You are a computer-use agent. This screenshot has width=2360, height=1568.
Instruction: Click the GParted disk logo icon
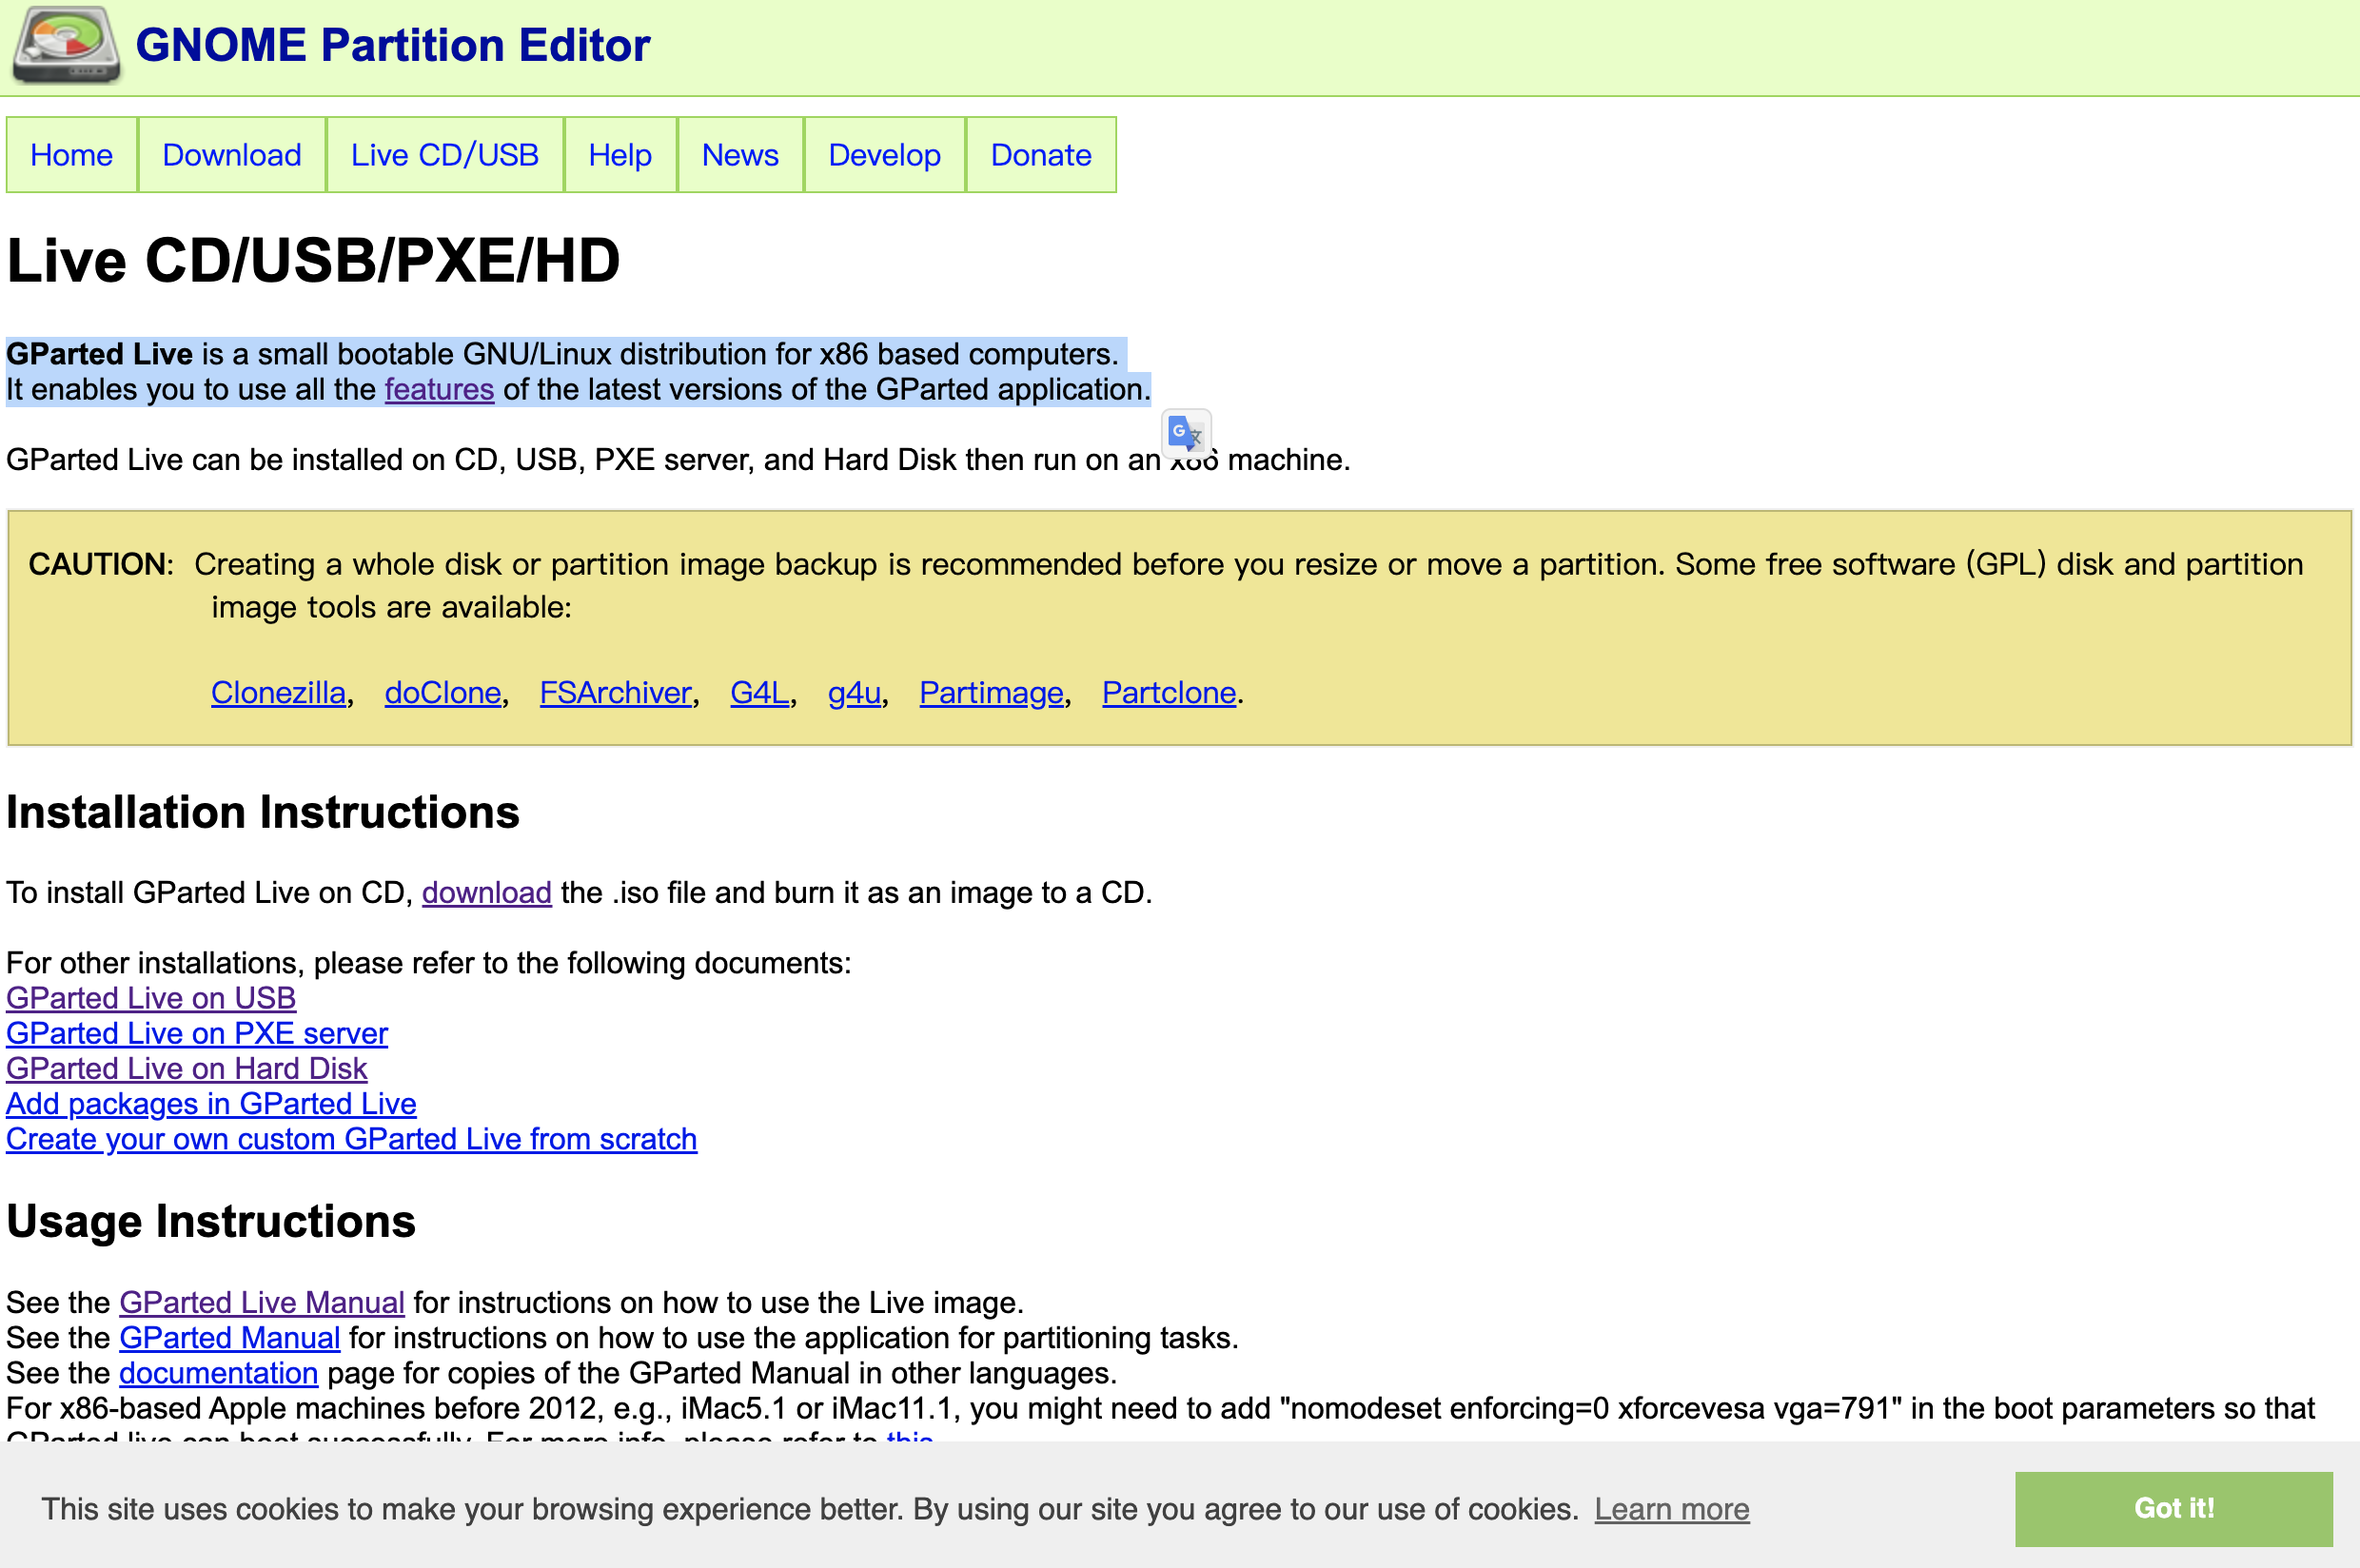click(66, 45)
